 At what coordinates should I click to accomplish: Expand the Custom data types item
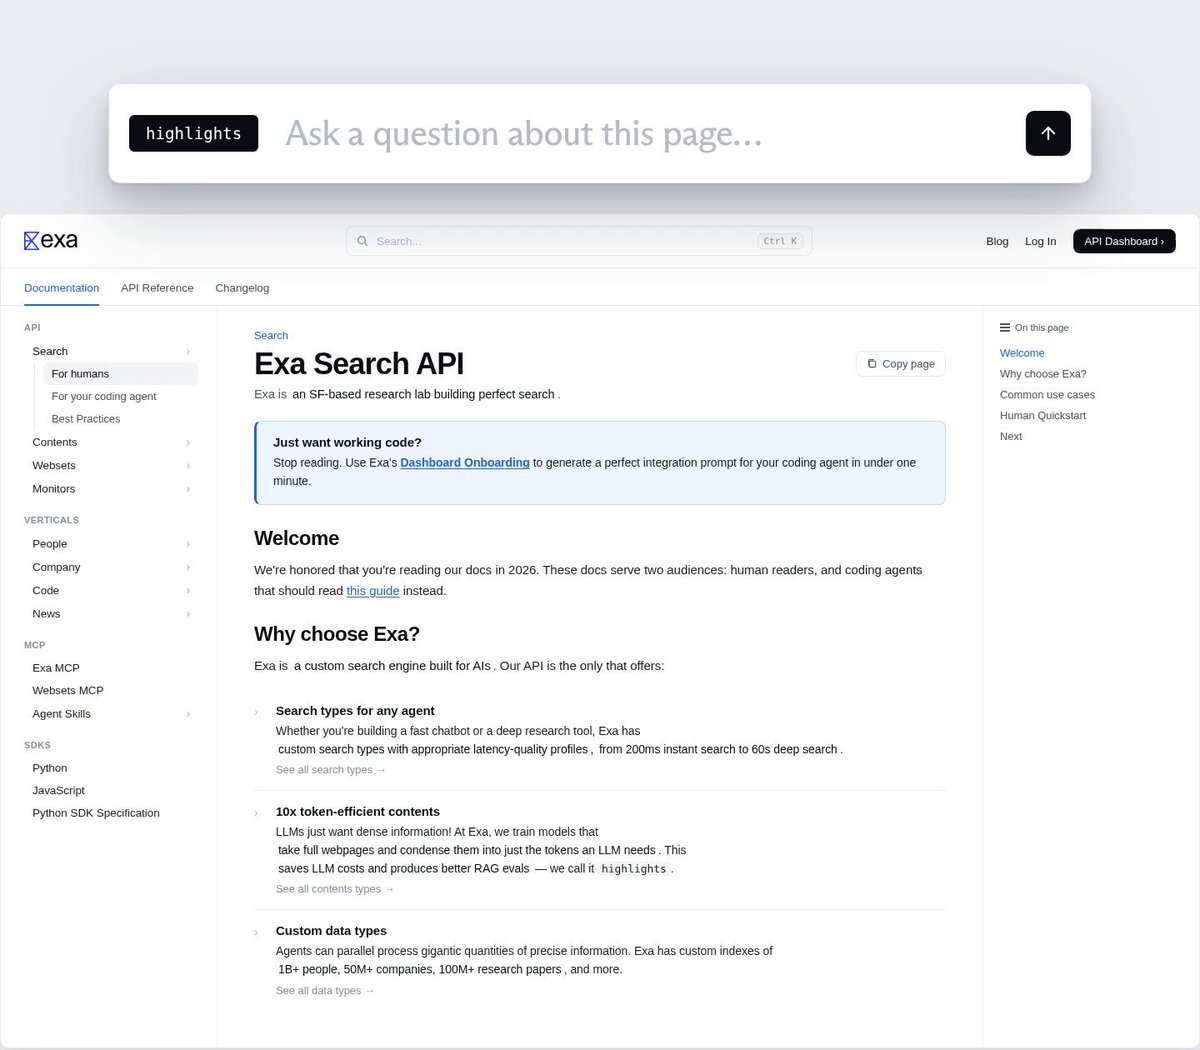[256, 932]
